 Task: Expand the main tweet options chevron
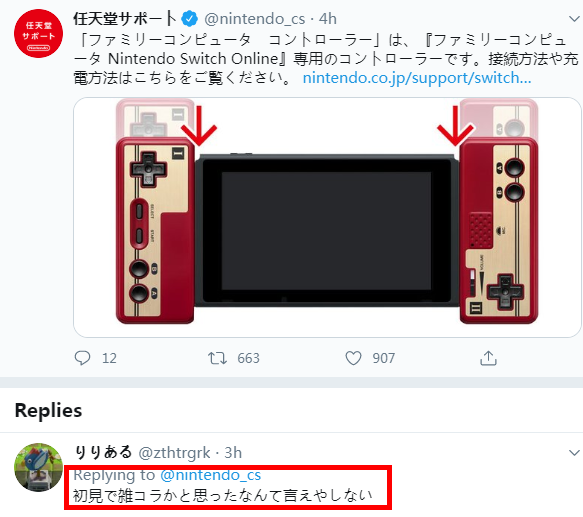pyautogui.click(x=574, y=19)
